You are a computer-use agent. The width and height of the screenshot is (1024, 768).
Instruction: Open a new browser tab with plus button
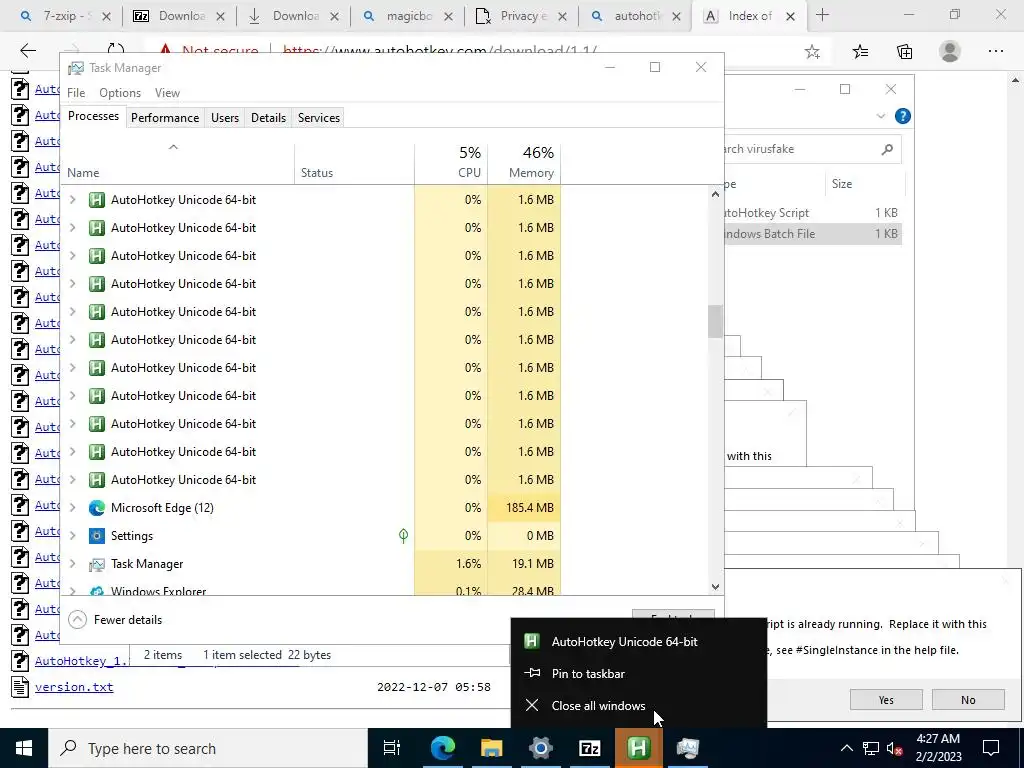tap(822, 15)
